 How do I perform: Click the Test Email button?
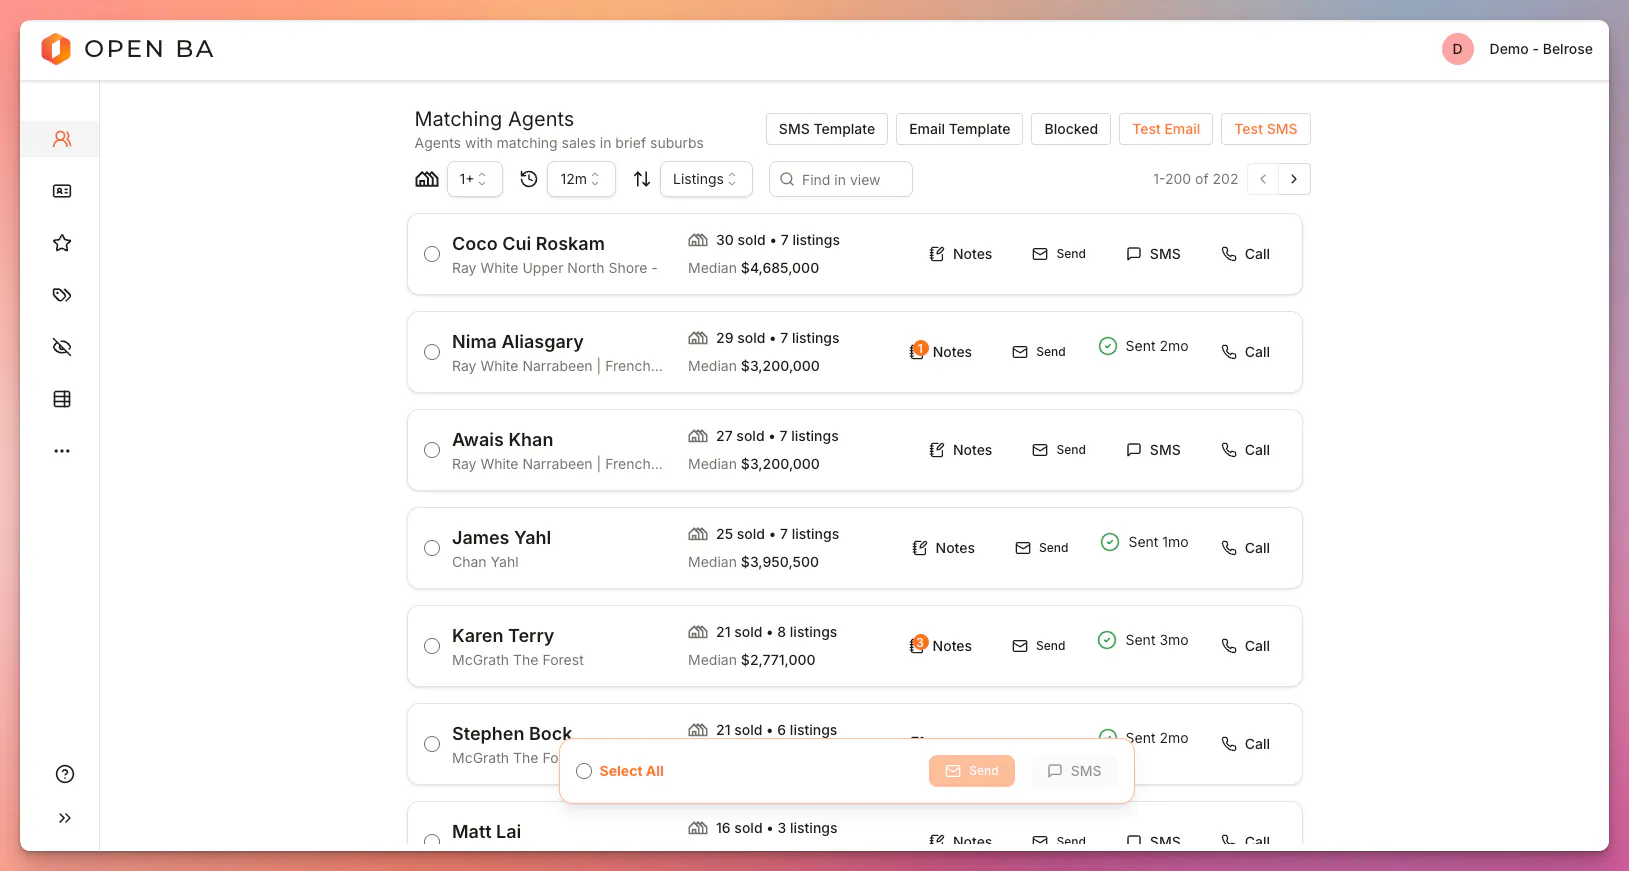[x=1166, y=129]
